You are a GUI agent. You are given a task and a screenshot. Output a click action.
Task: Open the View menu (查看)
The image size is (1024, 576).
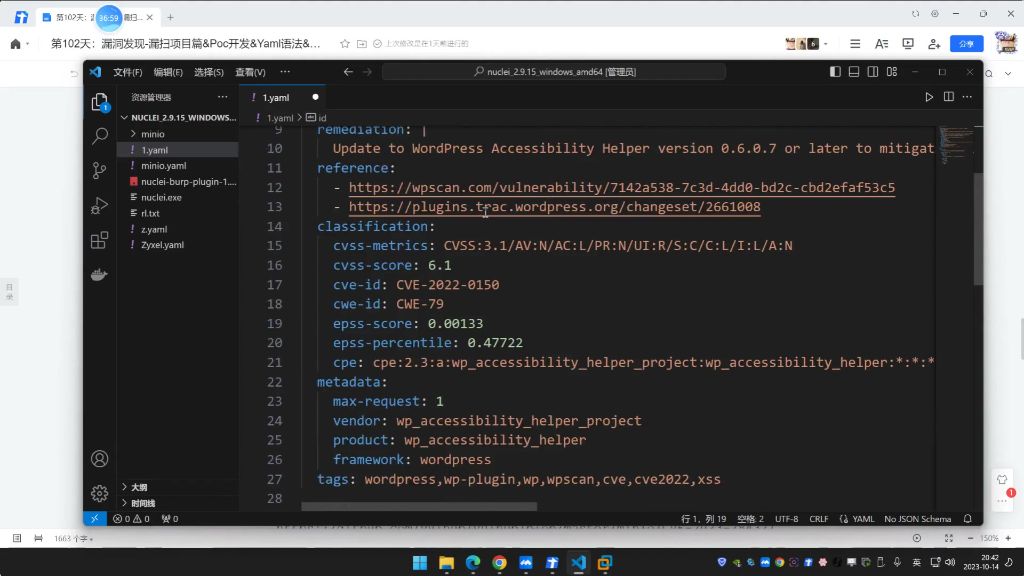click(250, 72)
